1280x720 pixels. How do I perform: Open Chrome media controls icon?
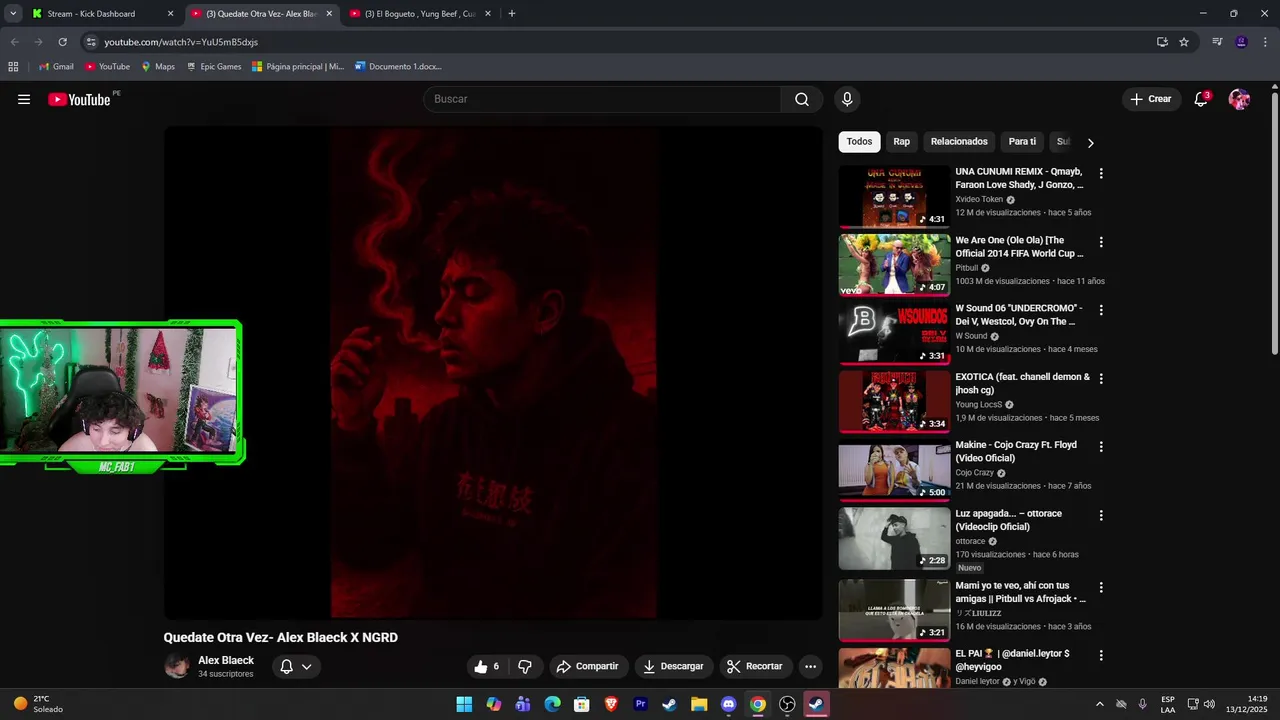click(1217, 42)
